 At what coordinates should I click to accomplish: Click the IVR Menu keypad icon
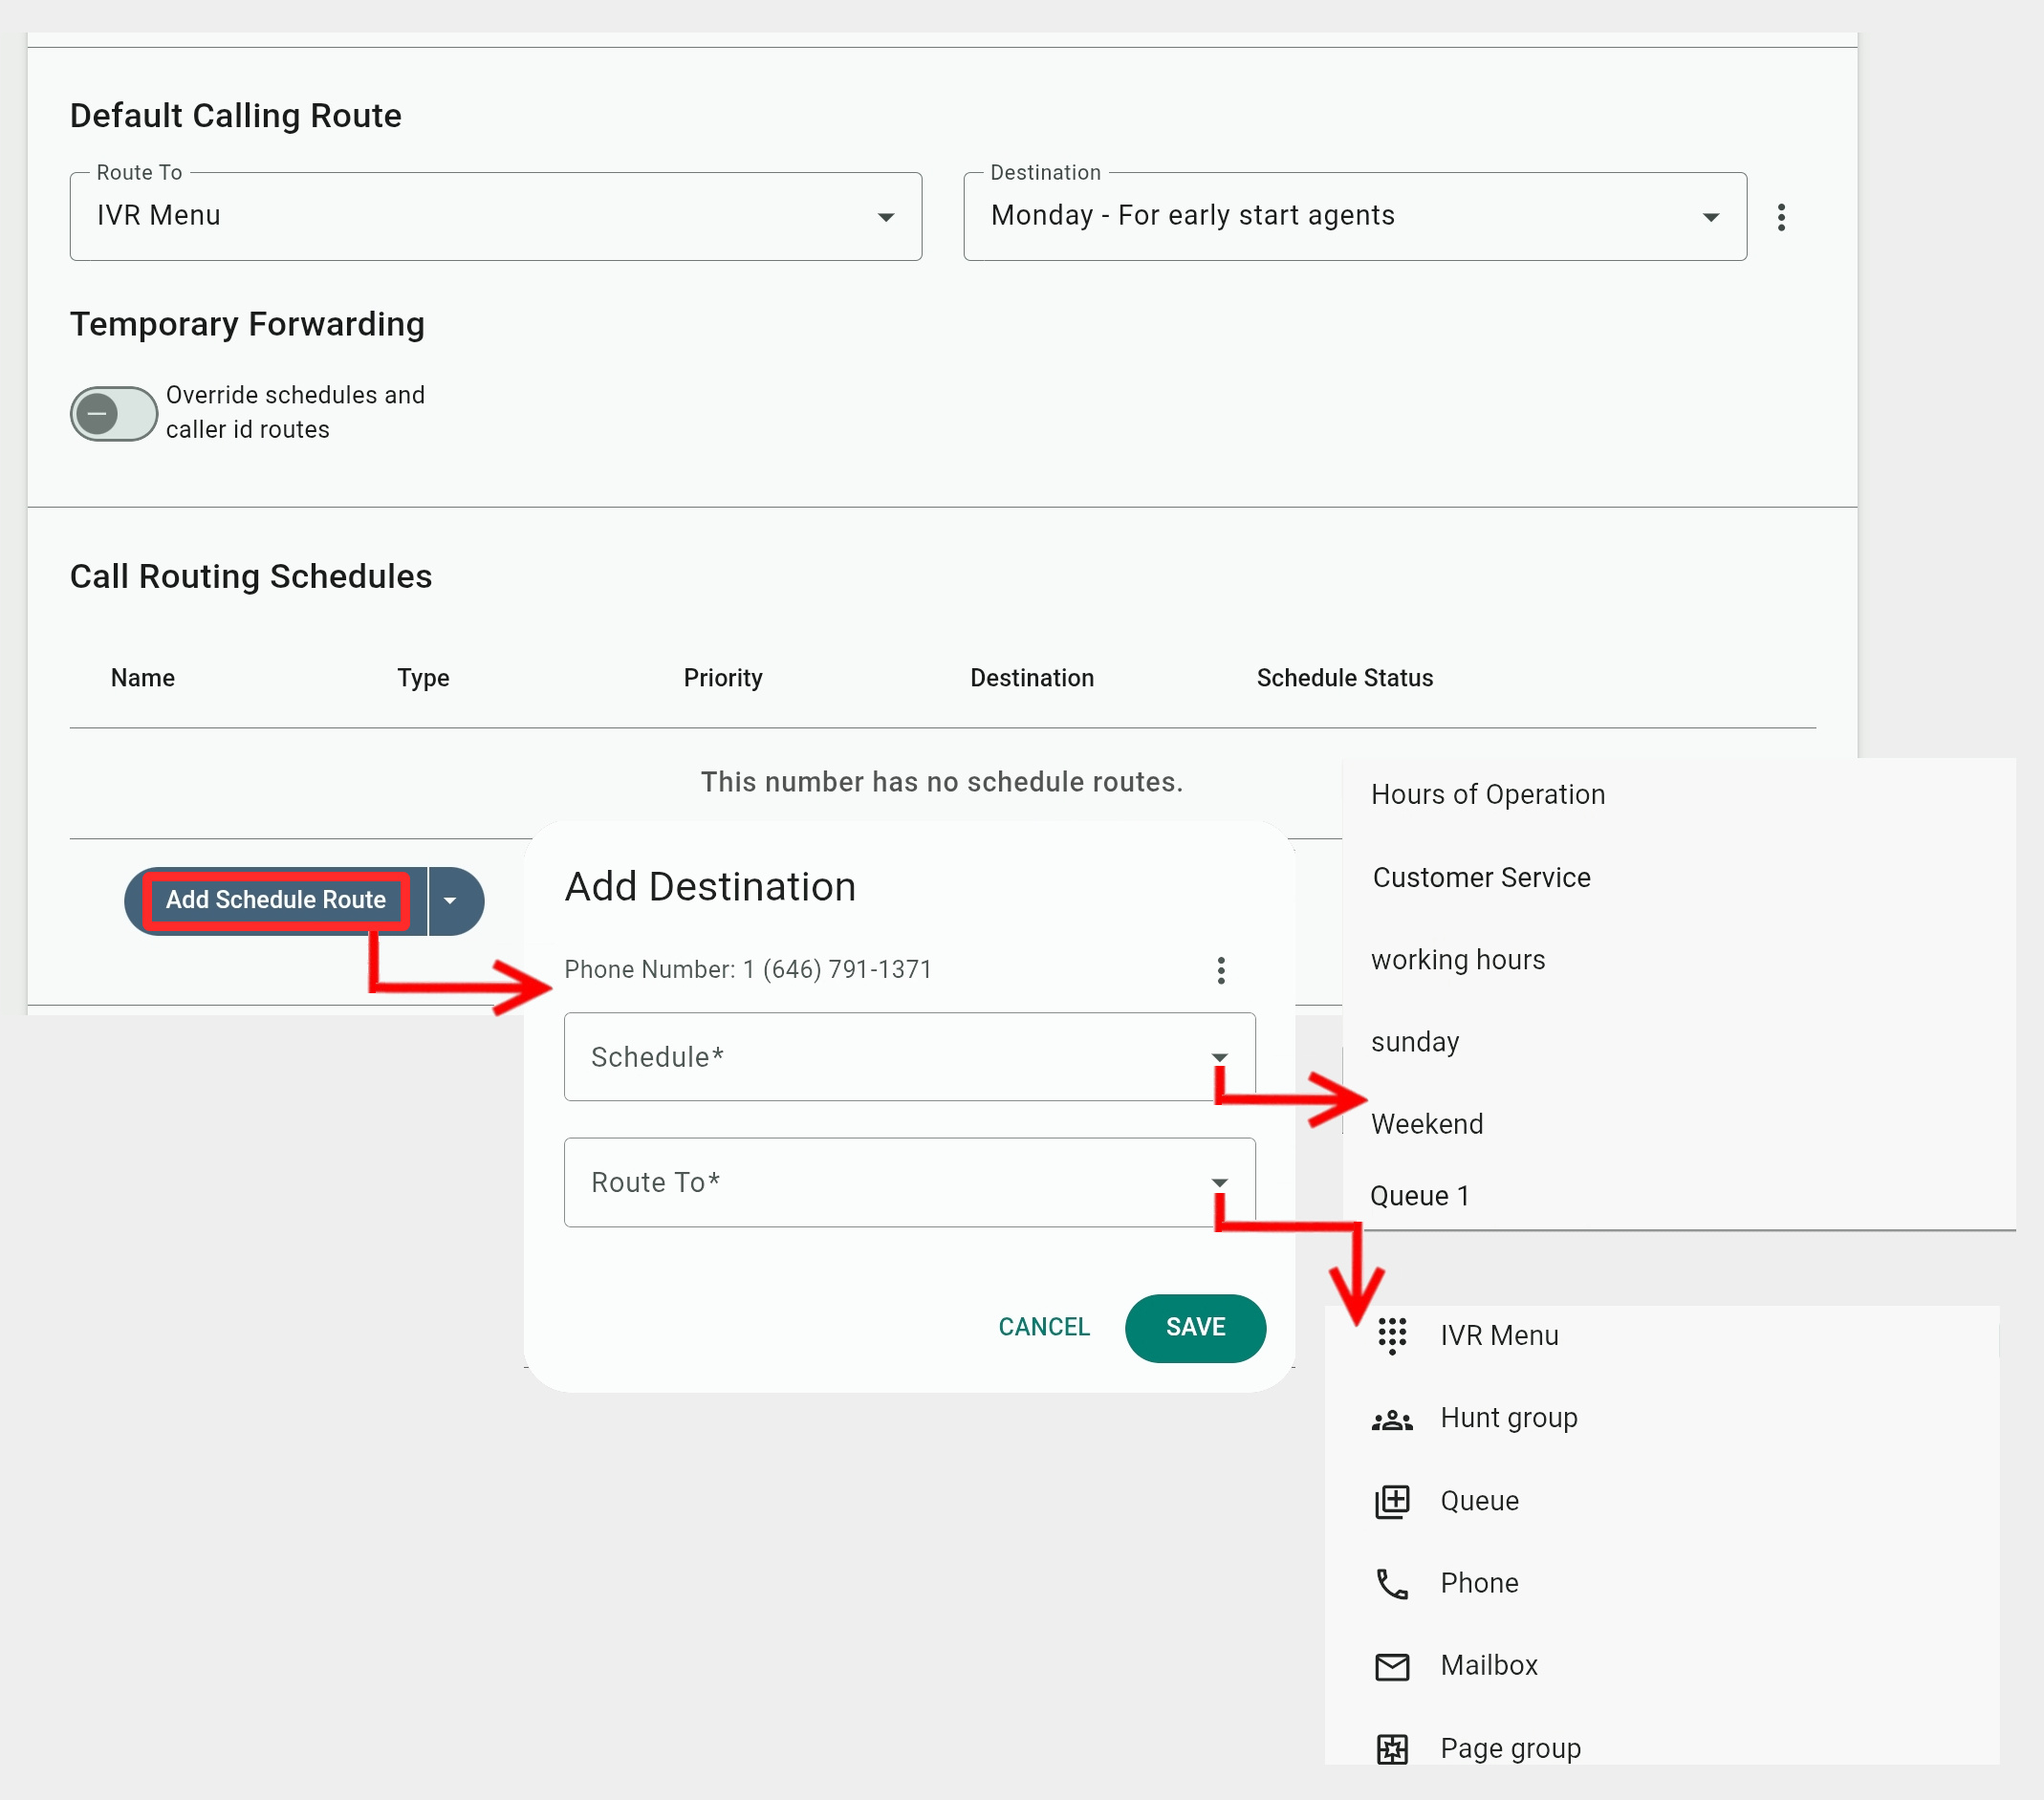tap(1392, 1335)
